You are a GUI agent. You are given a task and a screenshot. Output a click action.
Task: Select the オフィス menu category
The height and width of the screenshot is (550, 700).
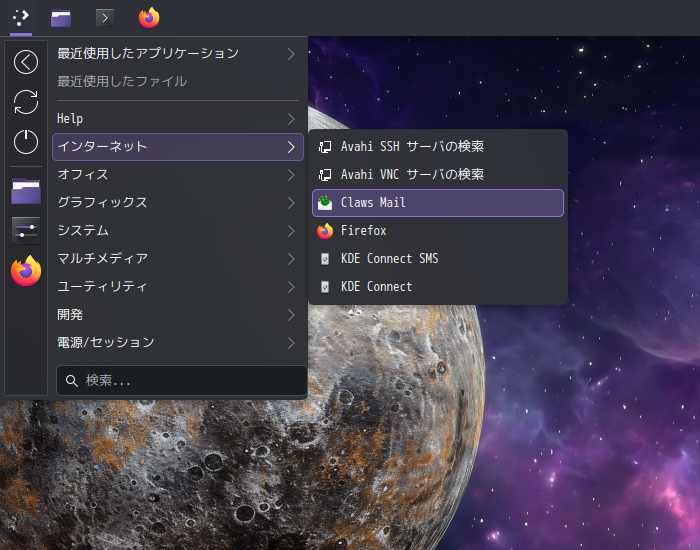click(x=178, y=175)
